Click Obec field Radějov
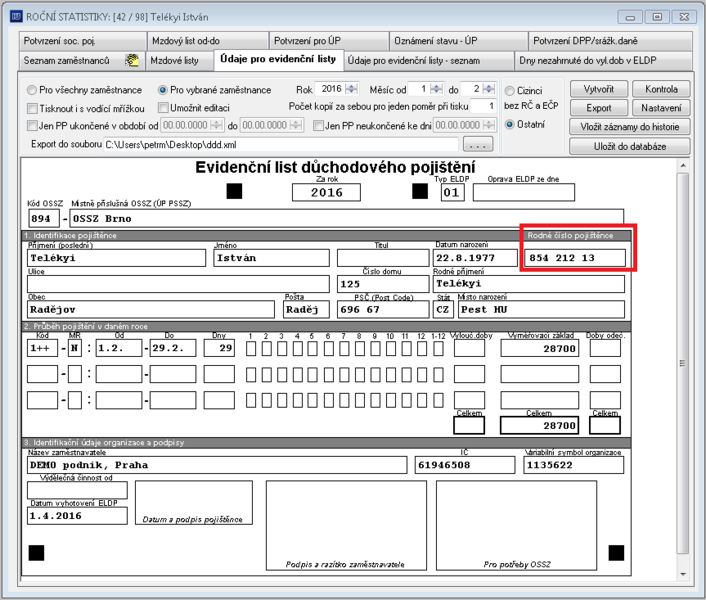Viewport: 706px width, 600px height. pyautogui.click(x=151, y=310)
